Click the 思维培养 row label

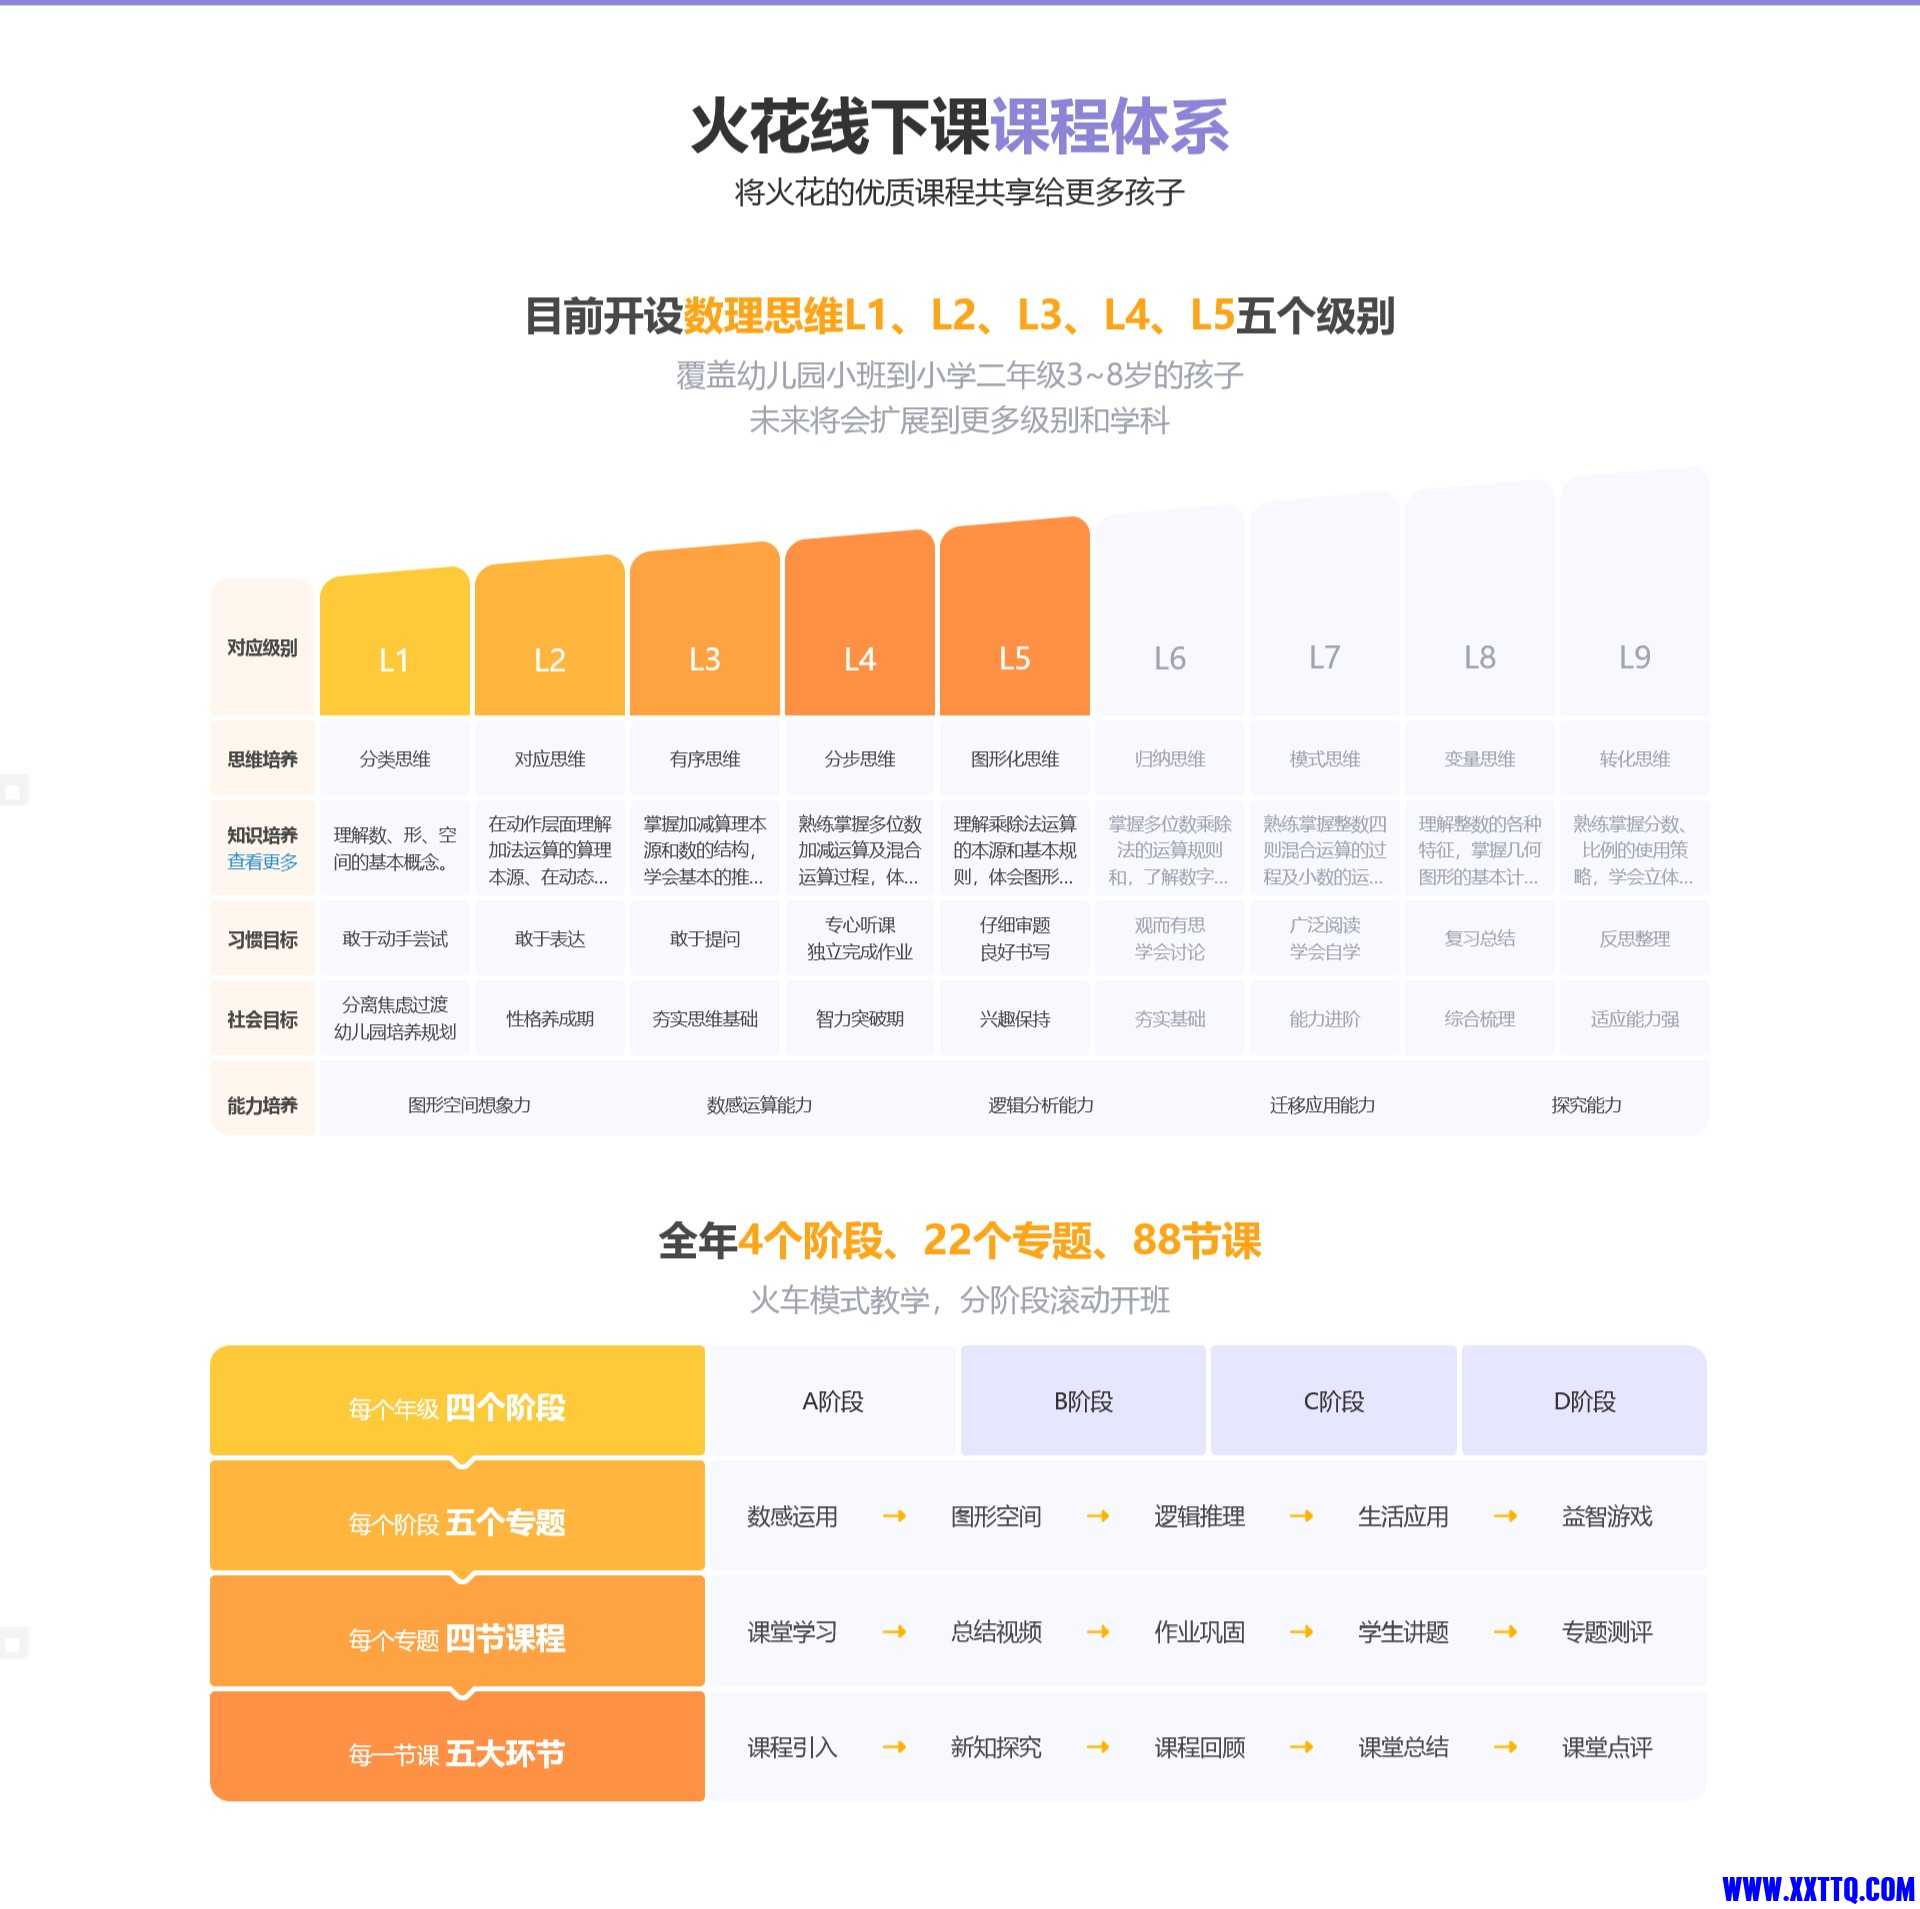262,759
